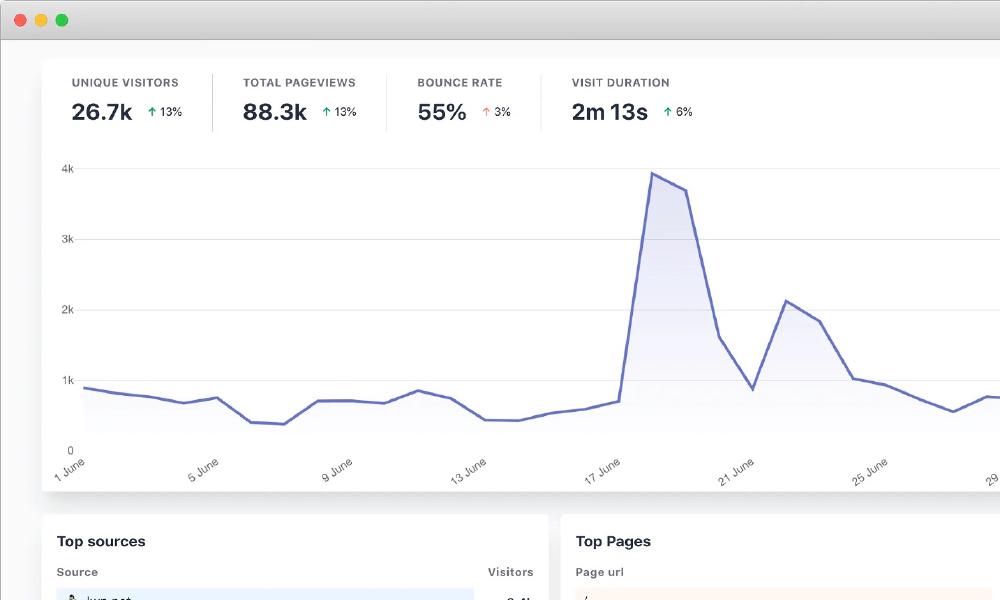Click the 17 June x-axis label
The image size is (1000, 600).
[603, 471]
